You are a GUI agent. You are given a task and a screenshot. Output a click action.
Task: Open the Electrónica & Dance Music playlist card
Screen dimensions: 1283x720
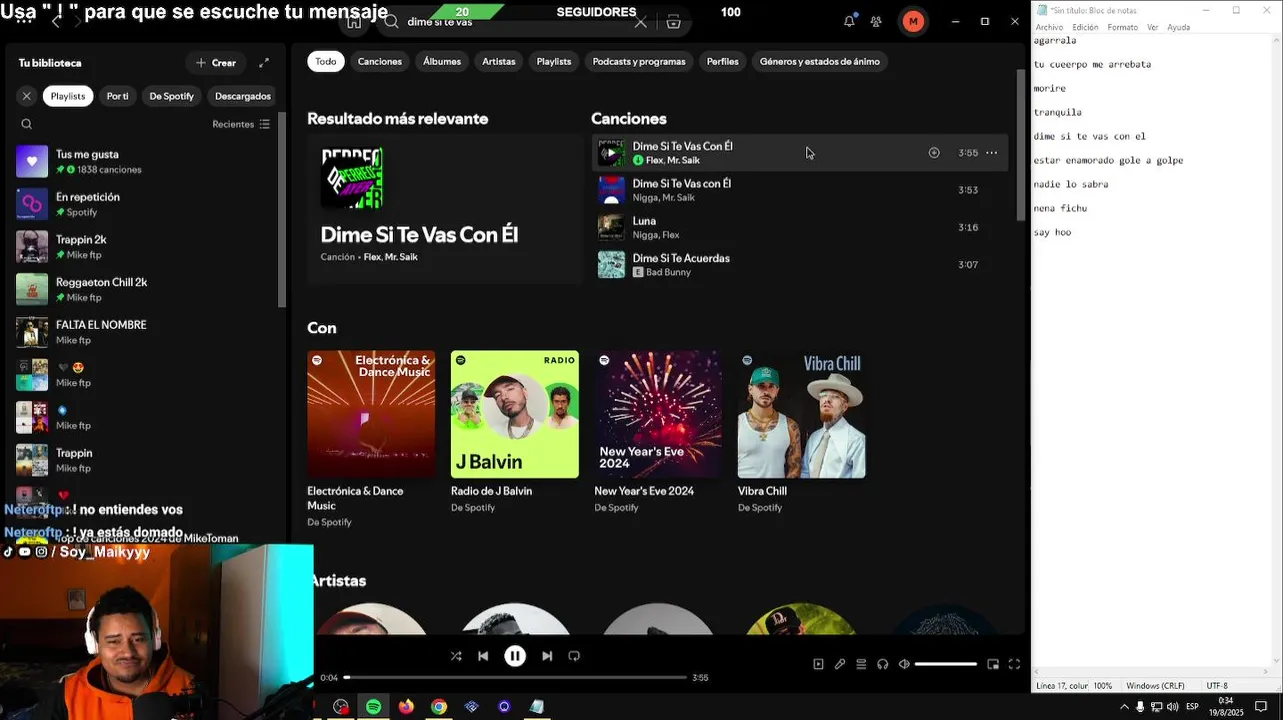point(371,439)
